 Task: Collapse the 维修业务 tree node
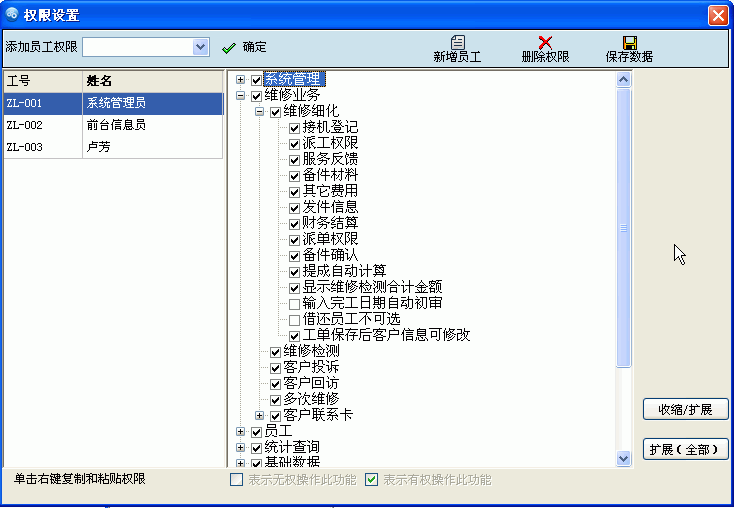coord(241,96)
